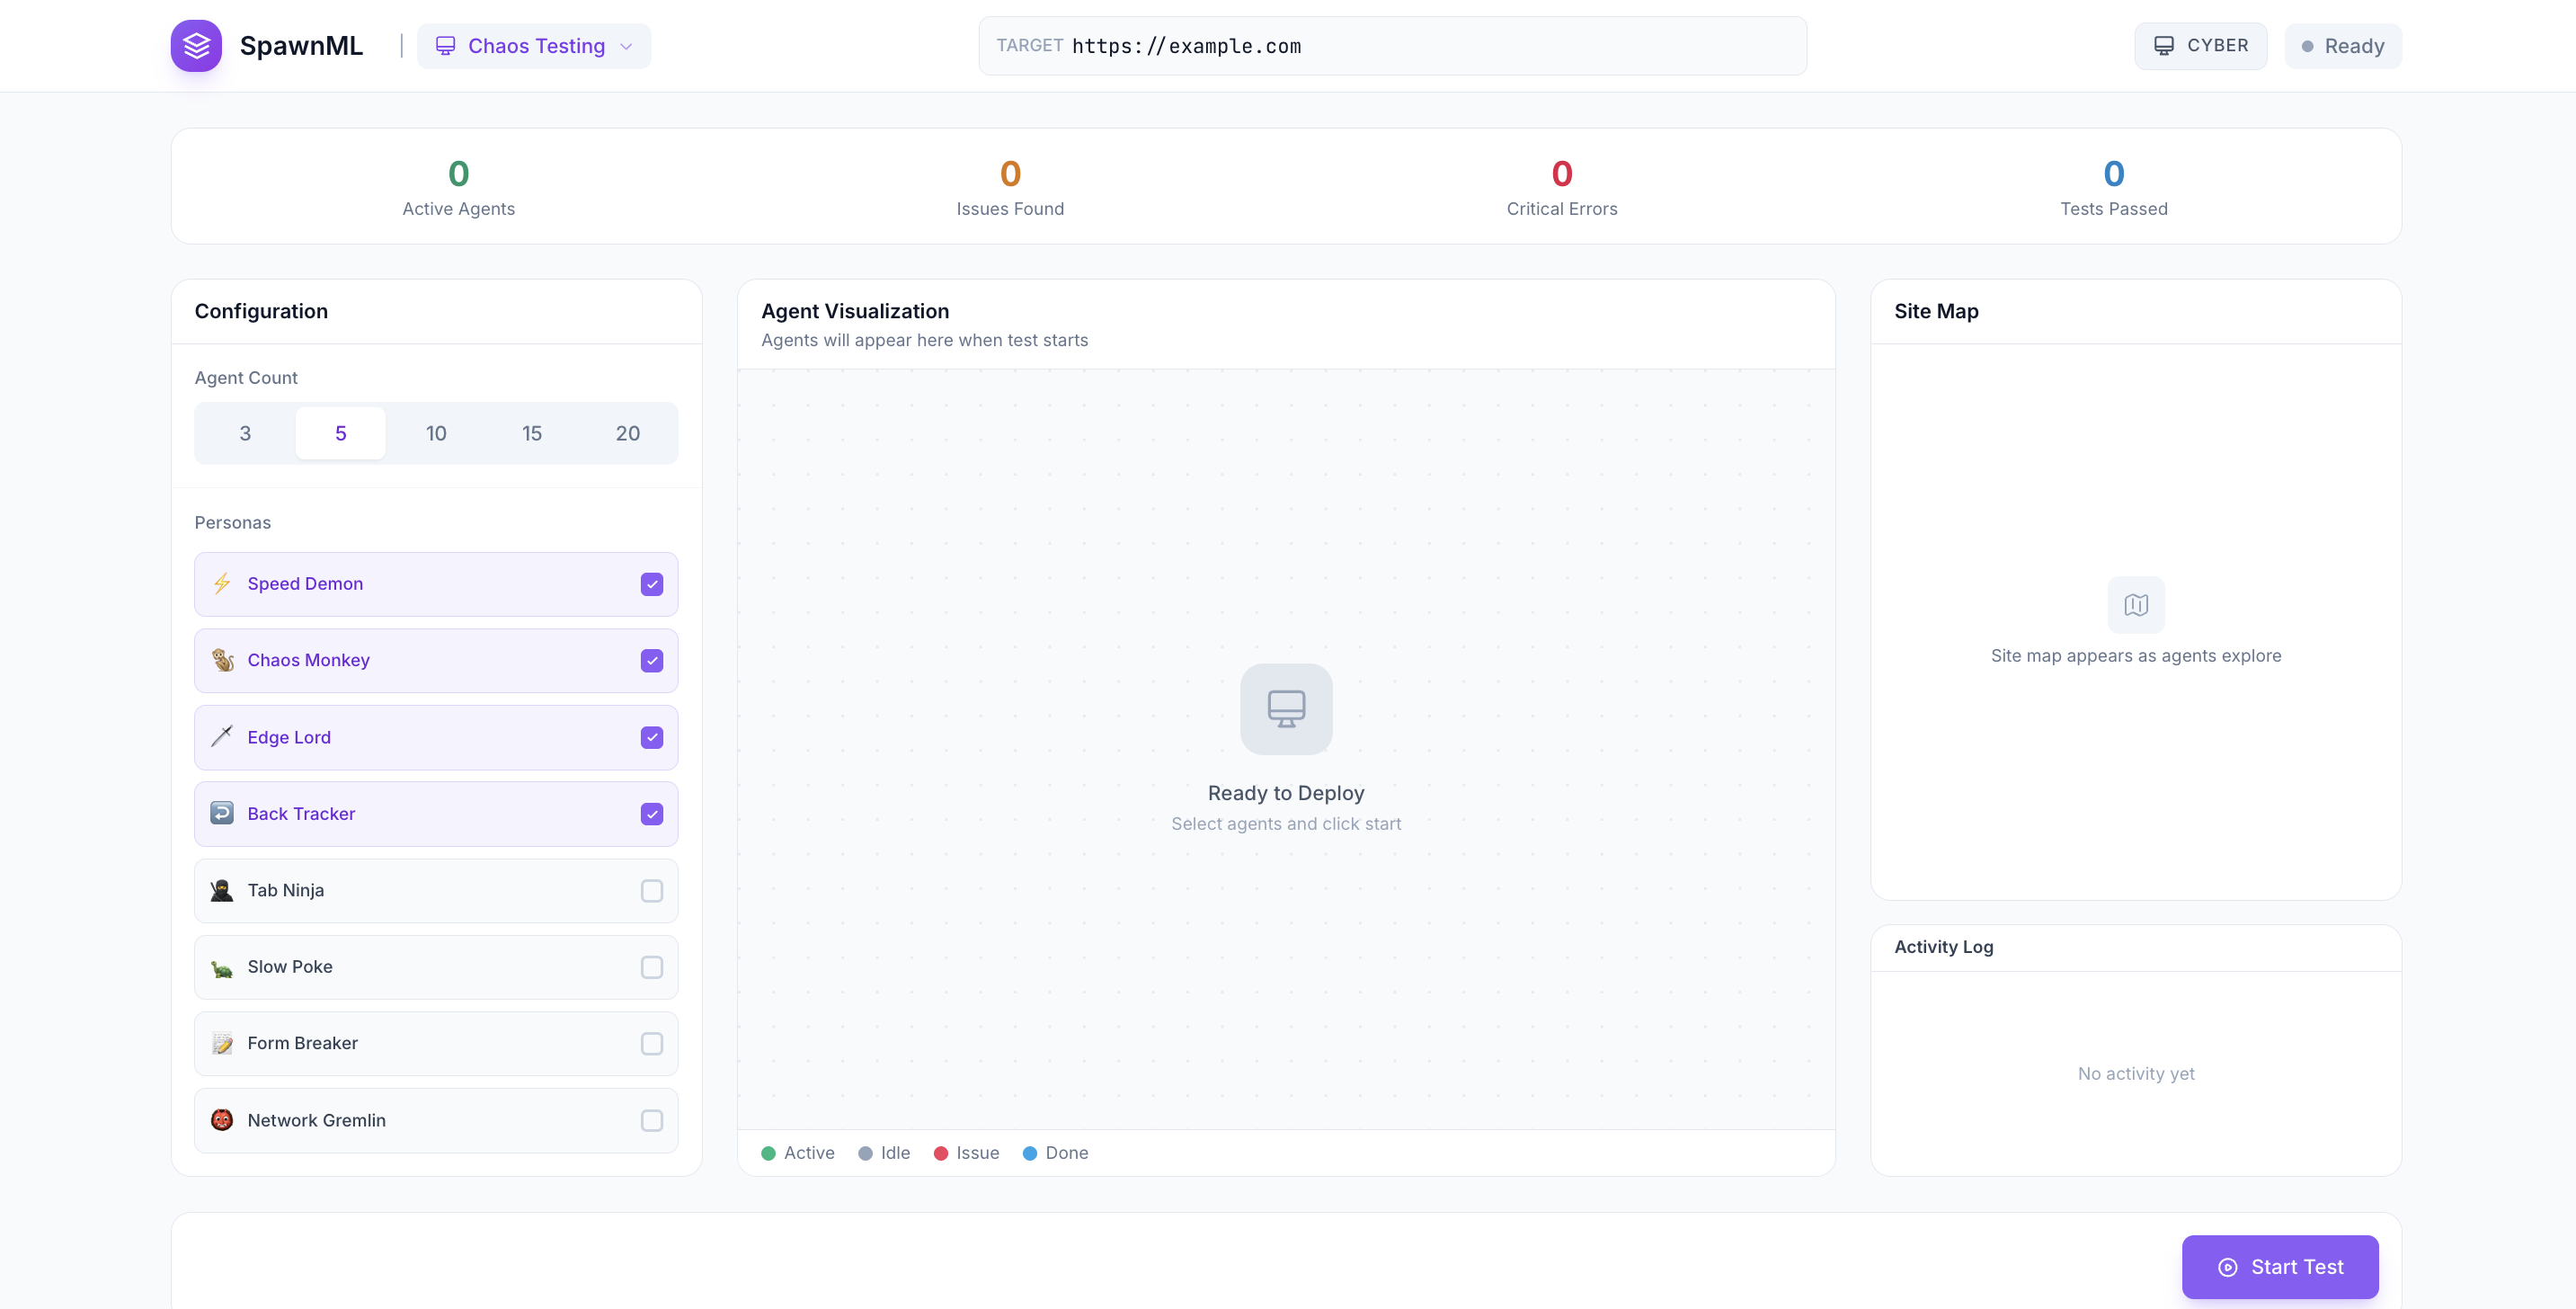Click the Speed Demon lightning icon

pyautogui.click(x=222, y=584)
